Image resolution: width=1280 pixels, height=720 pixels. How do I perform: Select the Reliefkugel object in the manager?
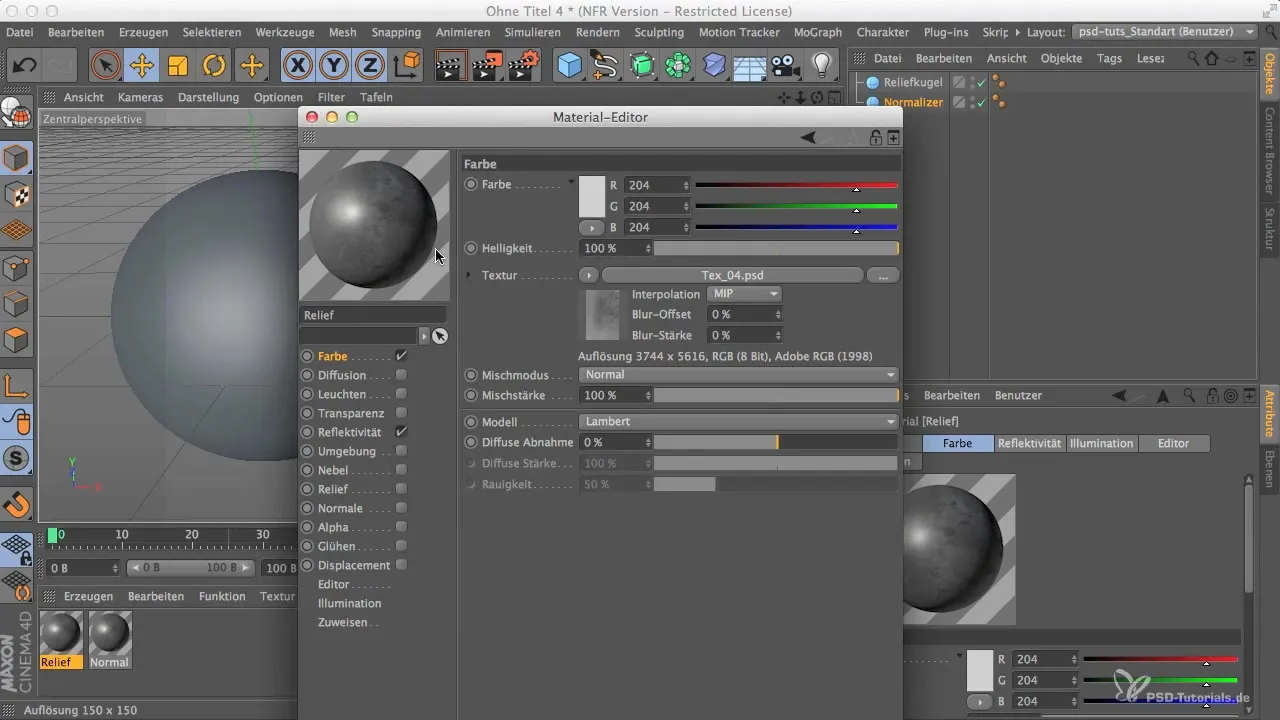(x=912, y=82)
